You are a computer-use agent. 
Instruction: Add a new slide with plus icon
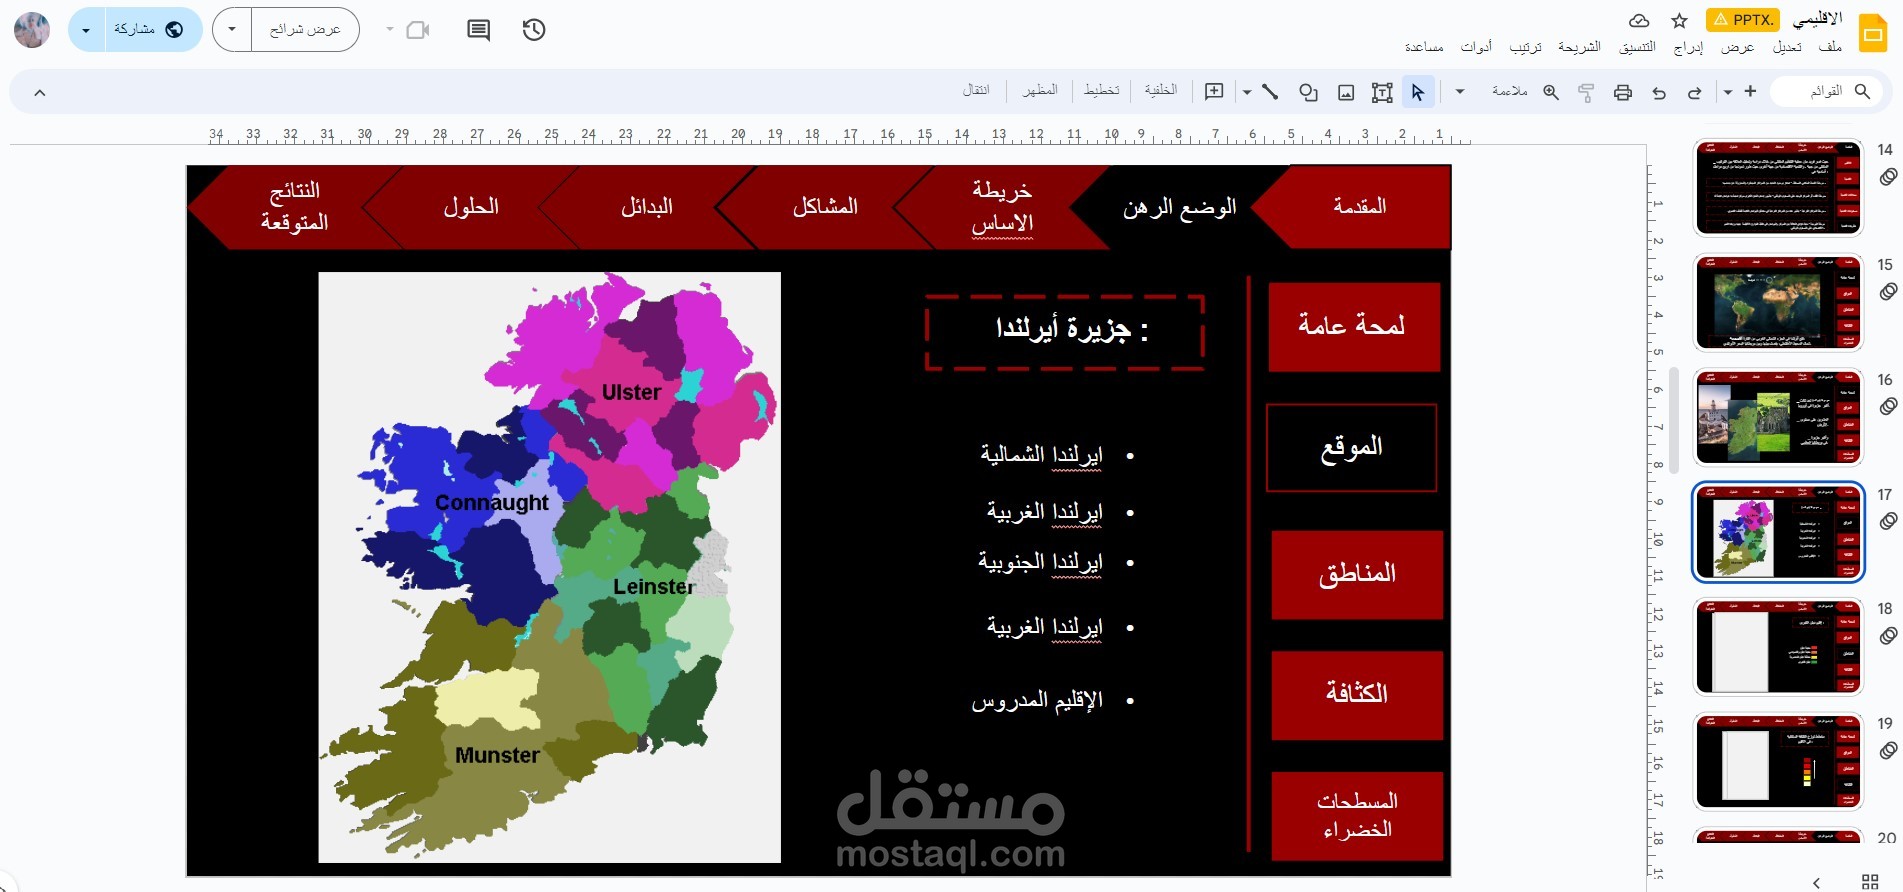1750,91
